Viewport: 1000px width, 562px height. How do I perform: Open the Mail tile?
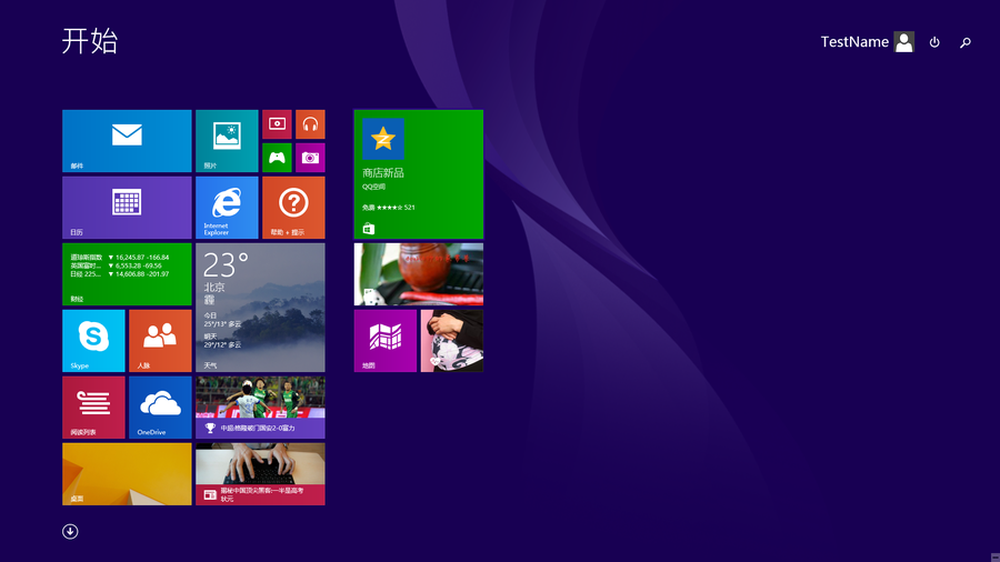coord(127,141)
